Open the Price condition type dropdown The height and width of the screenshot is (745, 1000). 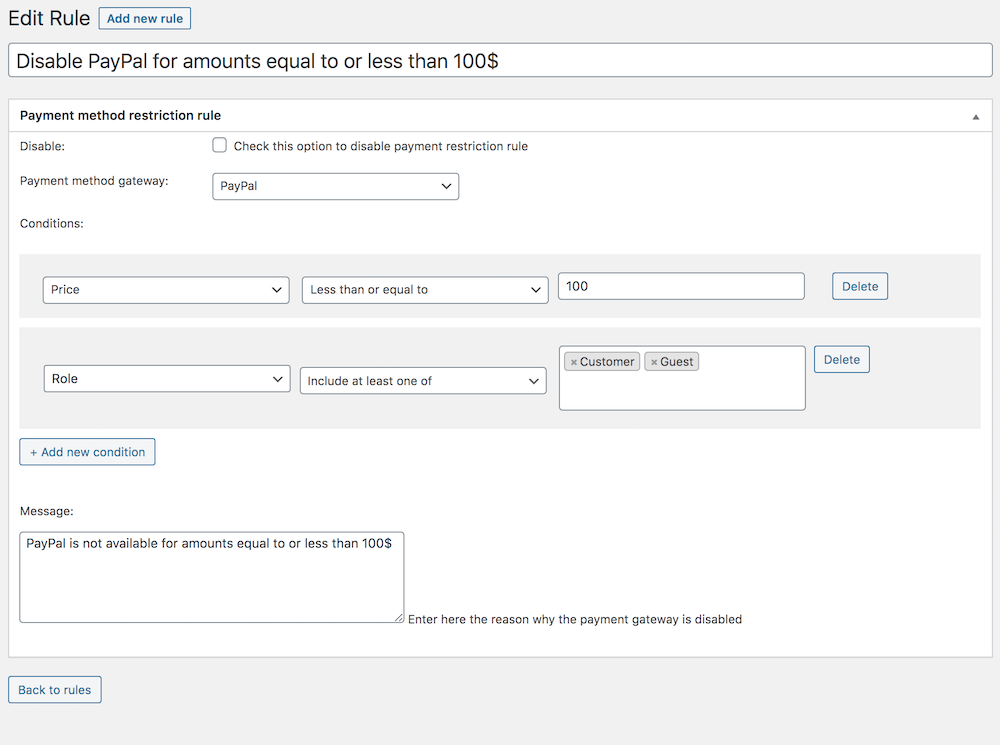[x=166, y=290]
